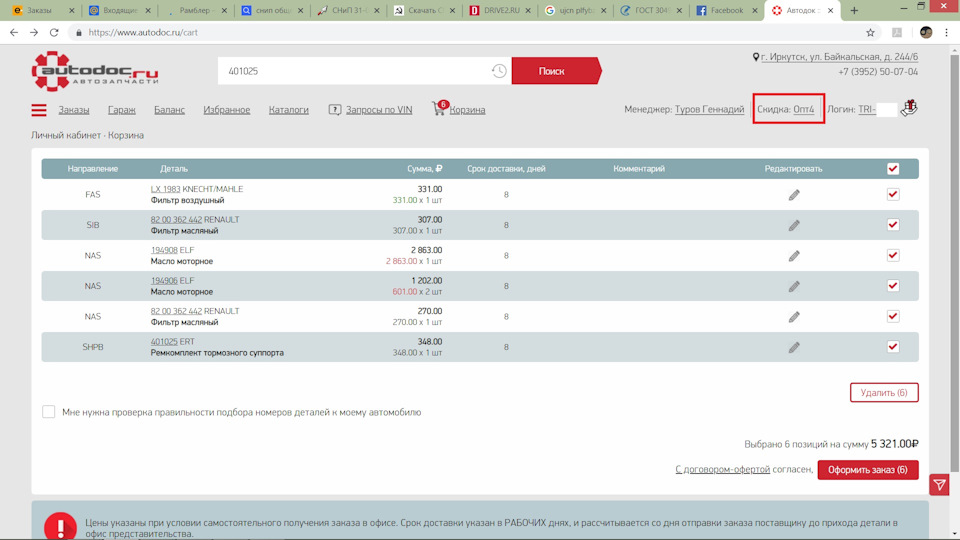Open the LX 1983 part number link

(x=165, y=189)
